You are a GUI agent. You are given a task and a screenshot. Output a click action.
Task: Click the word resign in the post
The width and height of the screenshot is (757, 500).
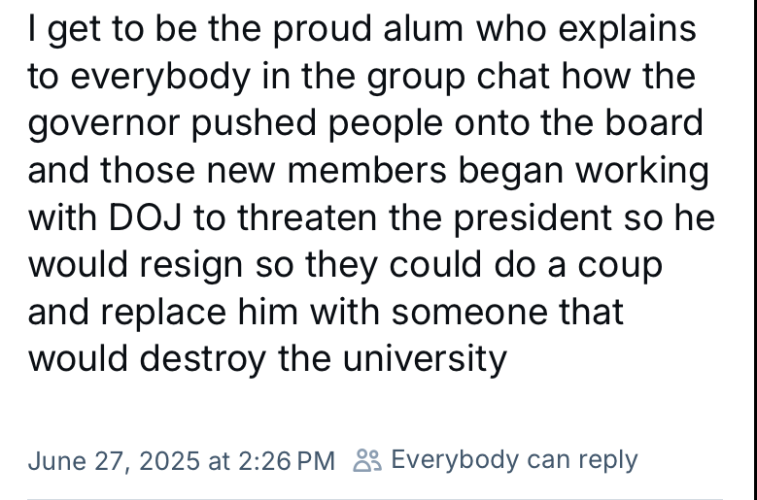(191, 265)
